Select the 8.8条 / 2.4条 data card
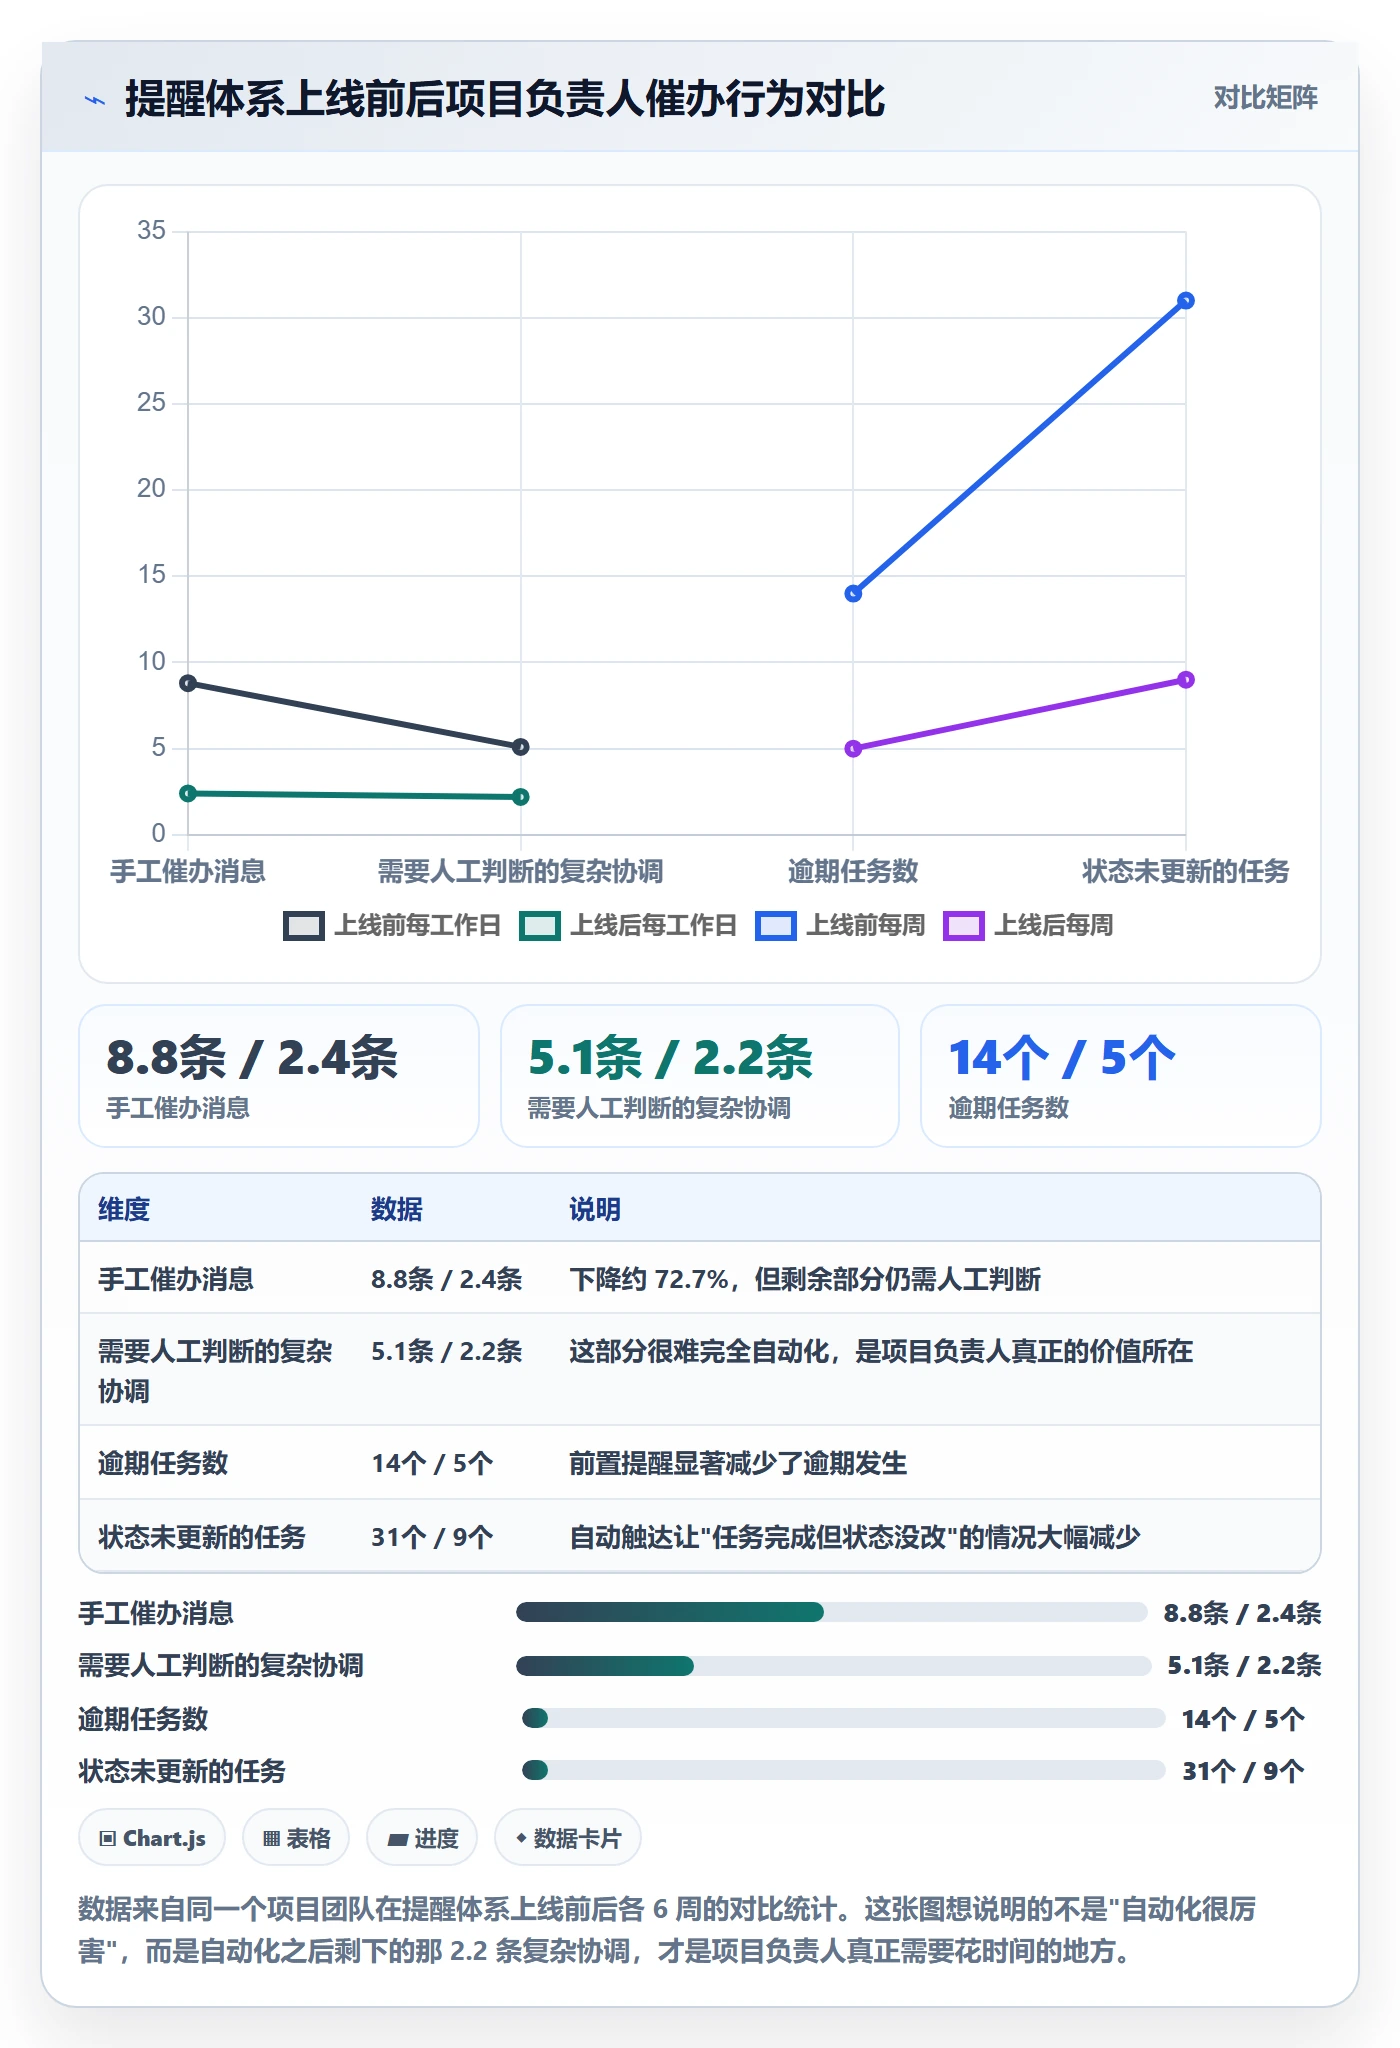The width and height of the screenshot is (1400, 2048). coord(279,1076)
